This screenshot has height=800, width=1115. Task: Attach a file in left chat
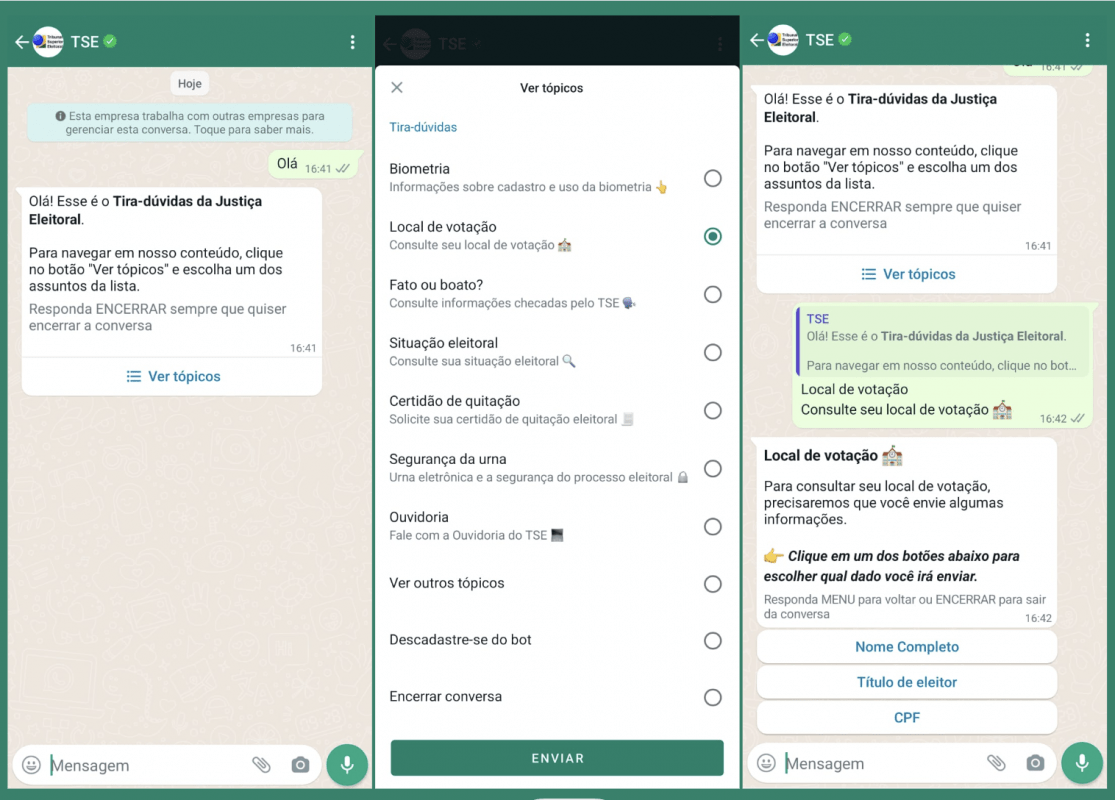click(x=262, y=764)
